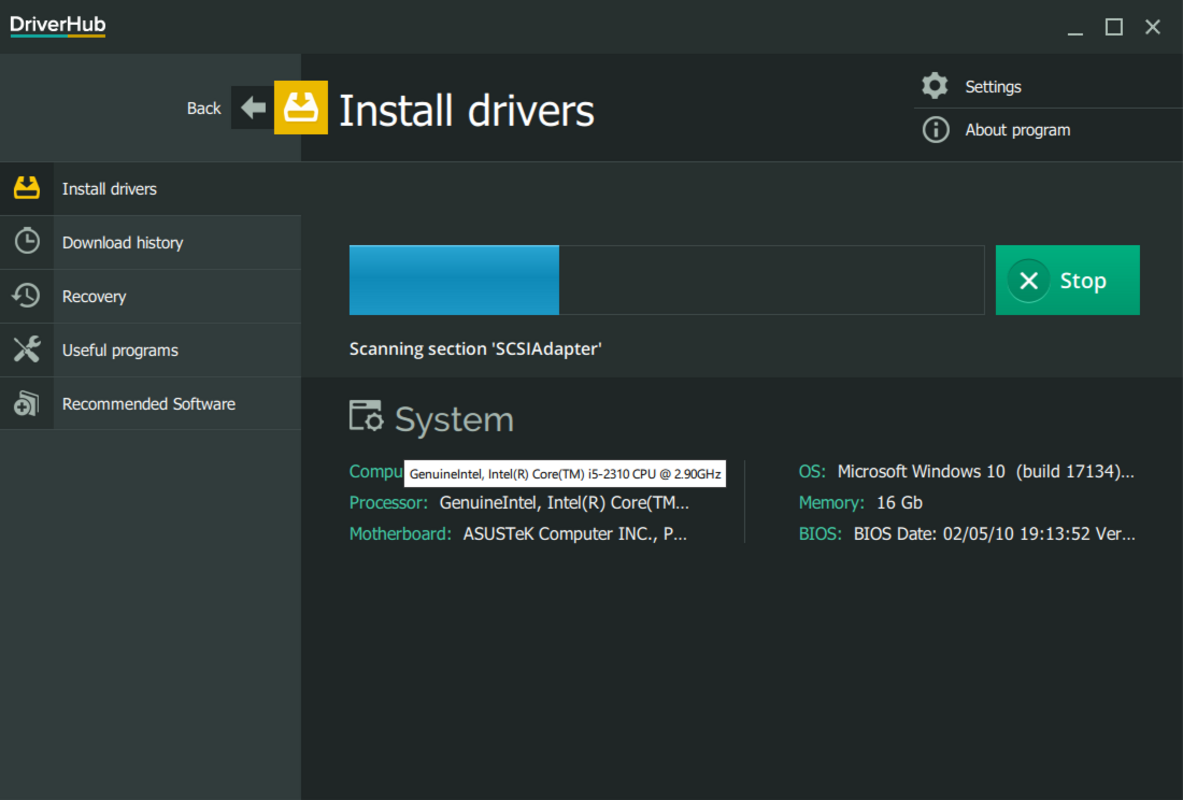Click the OS Microsoft Windows 10 value
Screen dimensions: 1183x800
(985, 472)
